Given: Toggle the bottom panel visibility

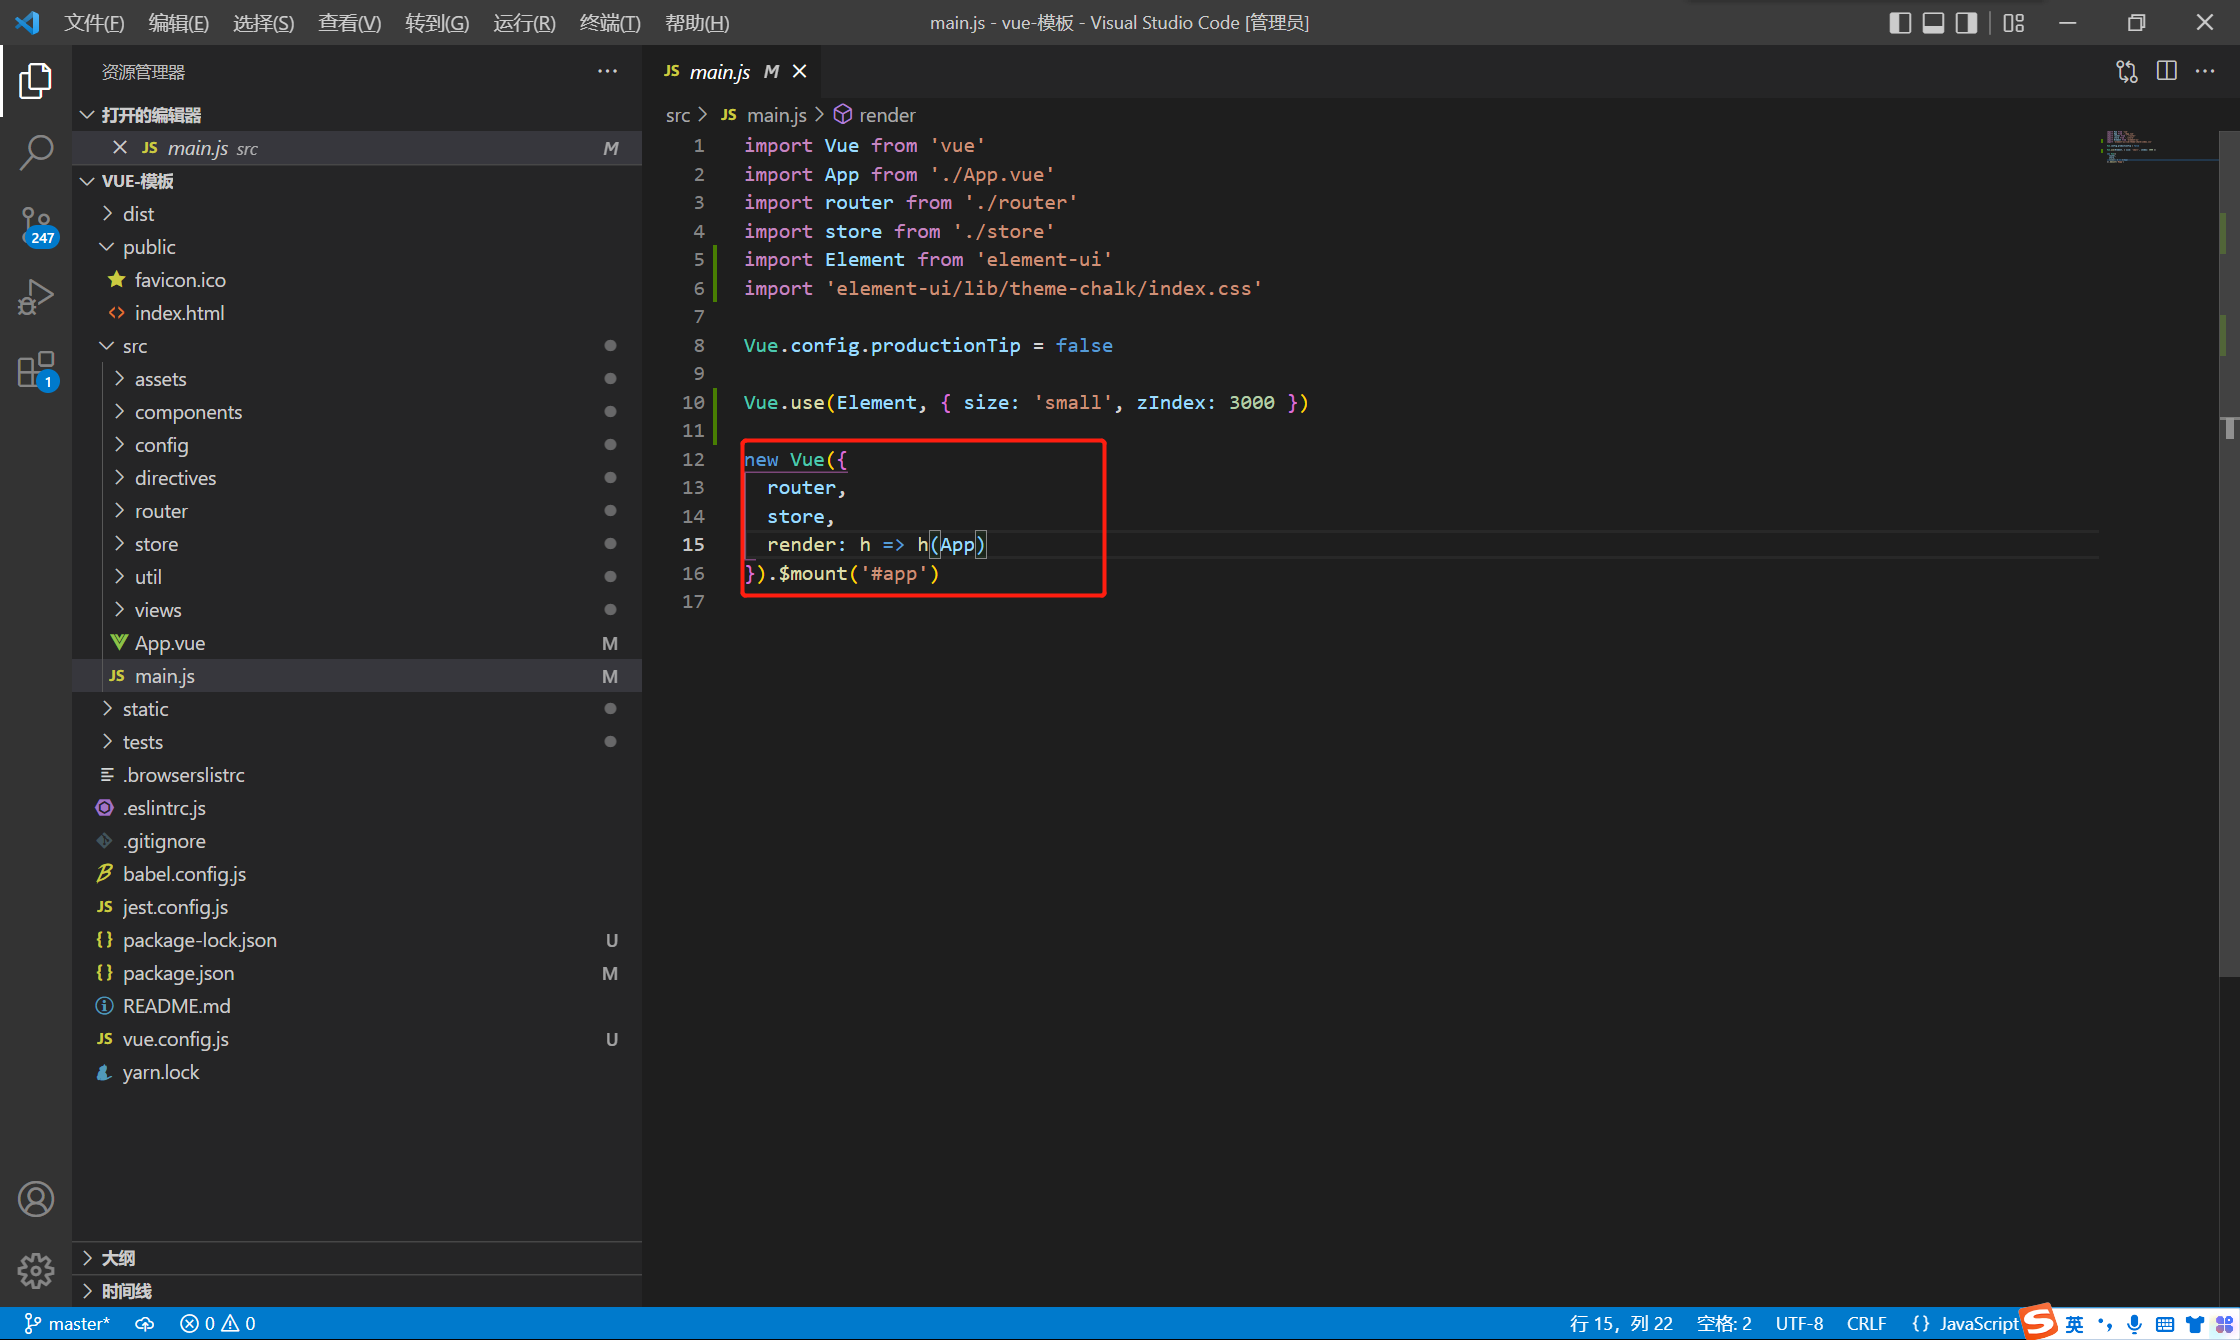Looking at the screenshot, I should (1933, 22).
